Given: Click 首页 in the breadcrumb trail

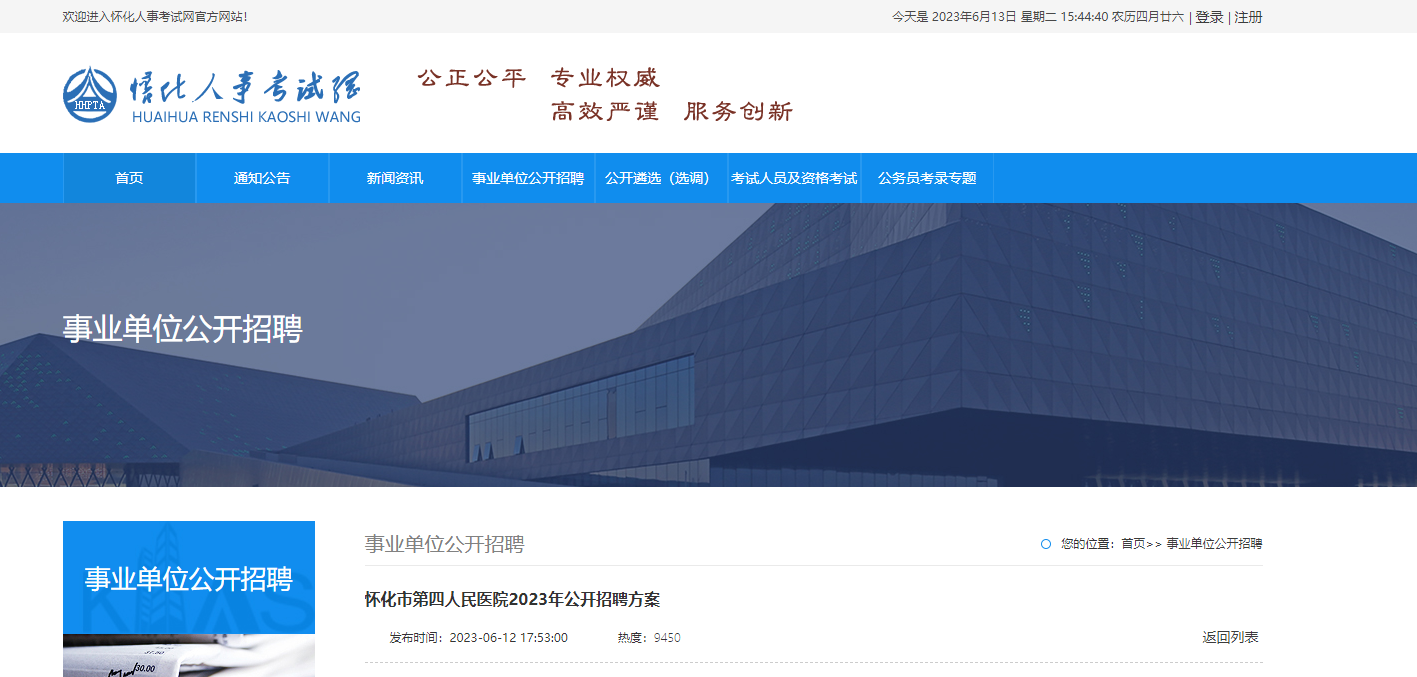Looking at the screenshot, I should pos(1133,544).
